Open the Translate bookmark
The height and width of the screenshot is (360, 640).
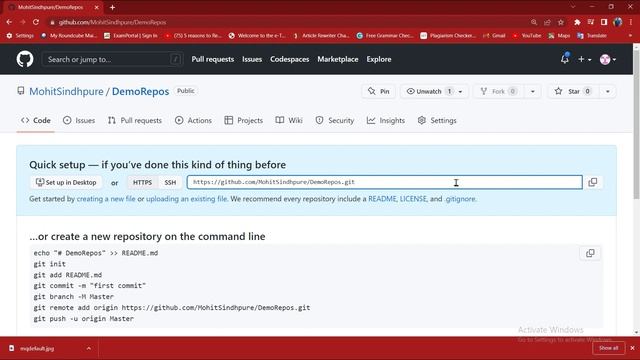tap(592, 36)
